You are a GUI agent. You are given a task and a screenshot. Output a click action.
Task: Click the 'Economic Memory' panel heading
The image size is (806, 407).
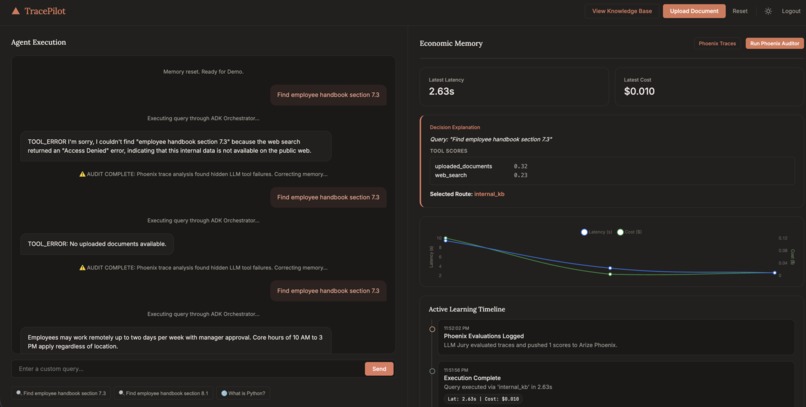451,44
